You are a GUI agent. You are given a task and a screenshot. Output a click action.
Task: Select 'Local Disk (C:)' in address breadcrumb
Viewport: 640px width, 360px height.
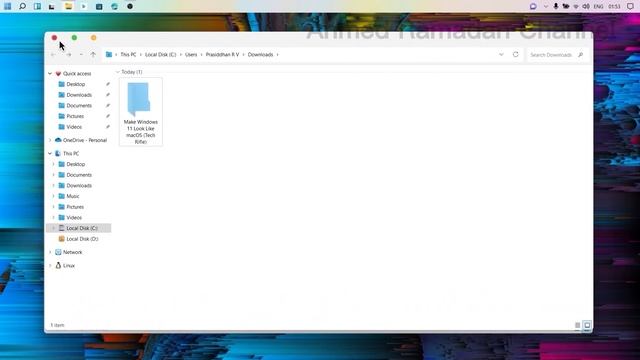(x=160, y=54)
